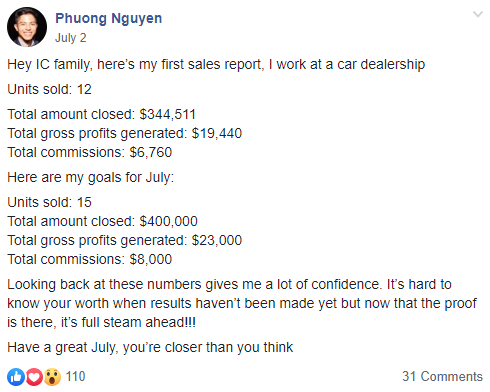
Task: Click 'Here are my goals for July' text
Action: tap(91, 178)
